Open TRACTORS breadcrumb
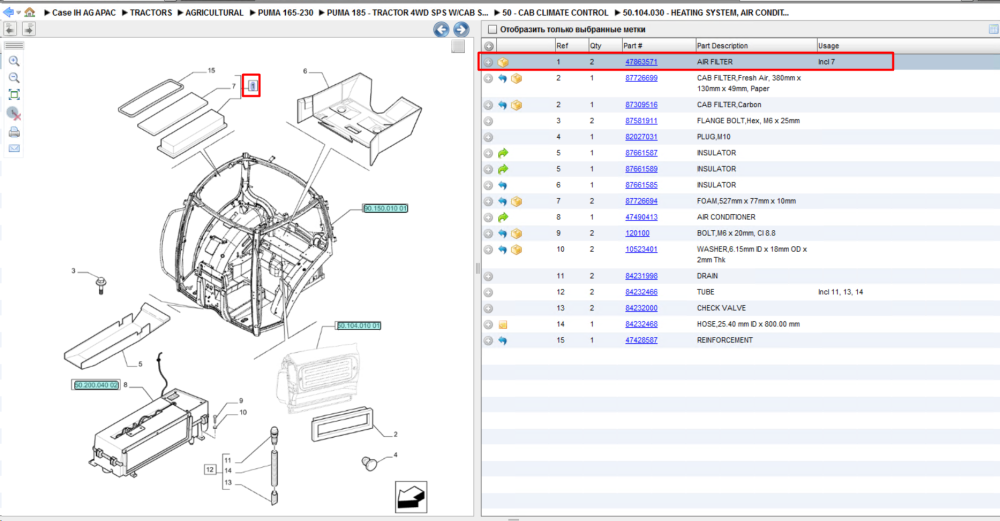Image resolution: width=1000 pixels, height=521 pixels. pyautogui.click(x=151, y=13)
